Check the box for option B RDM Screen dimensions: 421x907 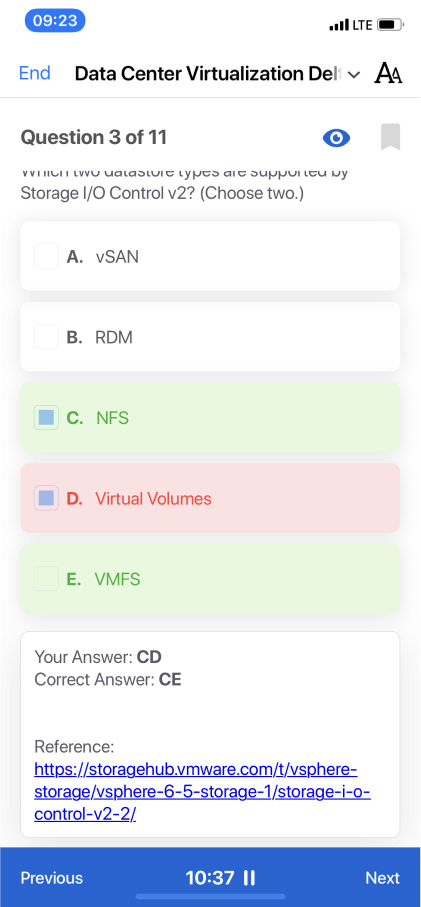click(x=46, y=337)
